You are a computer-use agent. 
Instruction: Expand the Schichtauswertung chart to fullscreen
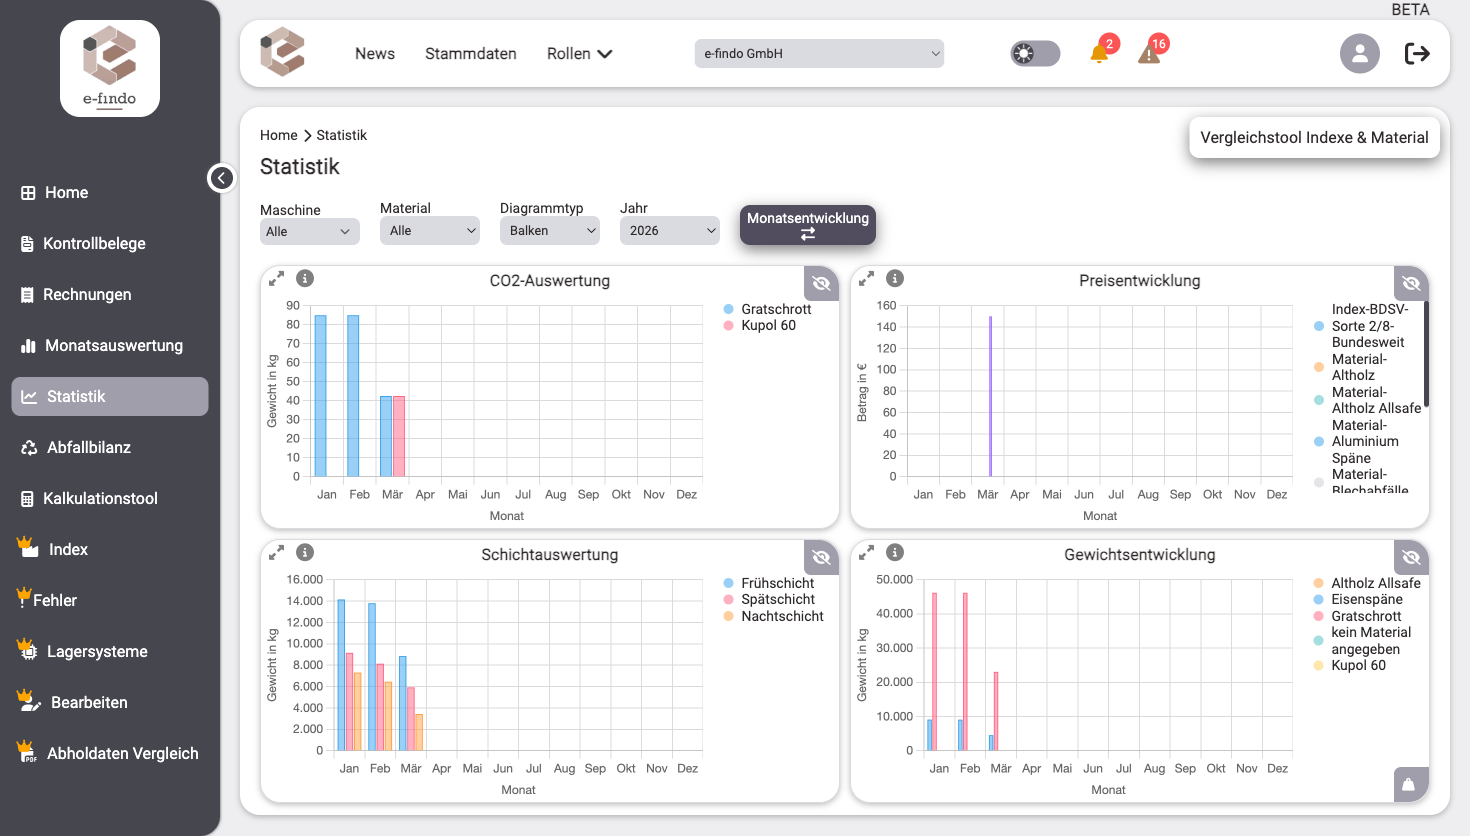[x=277, y=553]
